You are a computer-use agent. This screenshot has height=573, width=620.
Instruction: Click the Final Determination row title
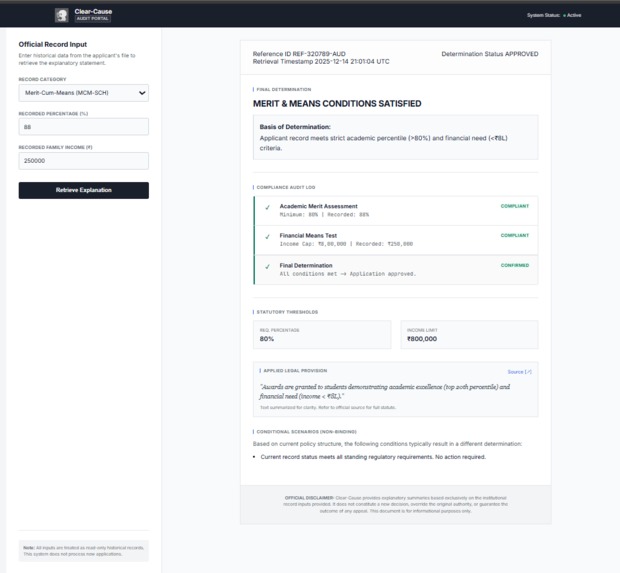click(x=306, y=265)
